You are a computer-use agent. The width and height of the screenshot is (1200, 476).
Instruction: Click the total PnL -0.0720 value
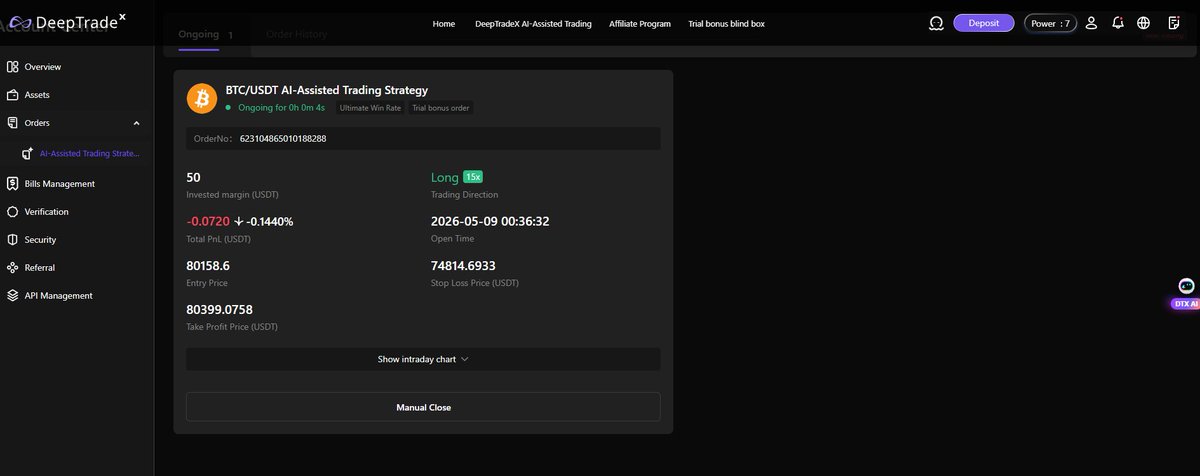[208, 221]
